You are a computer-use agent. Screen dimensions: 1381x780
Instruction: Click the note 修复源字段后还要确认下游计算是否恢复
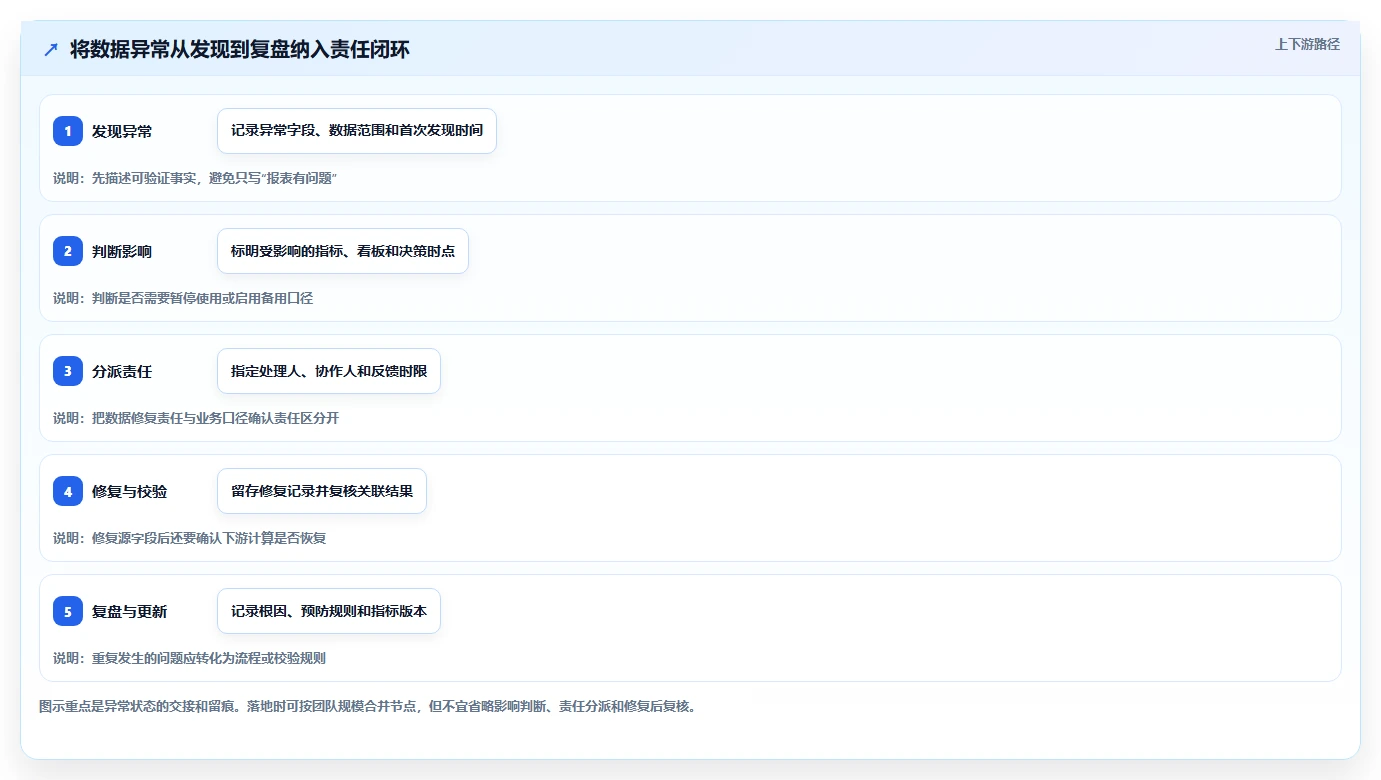tap(190, 538)
